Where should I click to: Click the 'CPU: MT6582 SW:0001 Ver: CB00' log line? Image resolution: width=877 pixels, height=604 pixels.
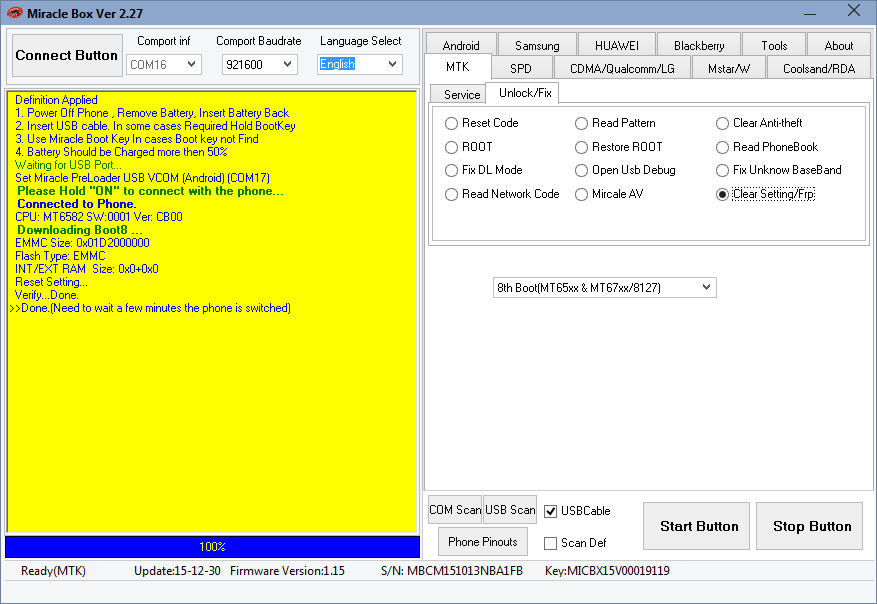click(98, 217)
